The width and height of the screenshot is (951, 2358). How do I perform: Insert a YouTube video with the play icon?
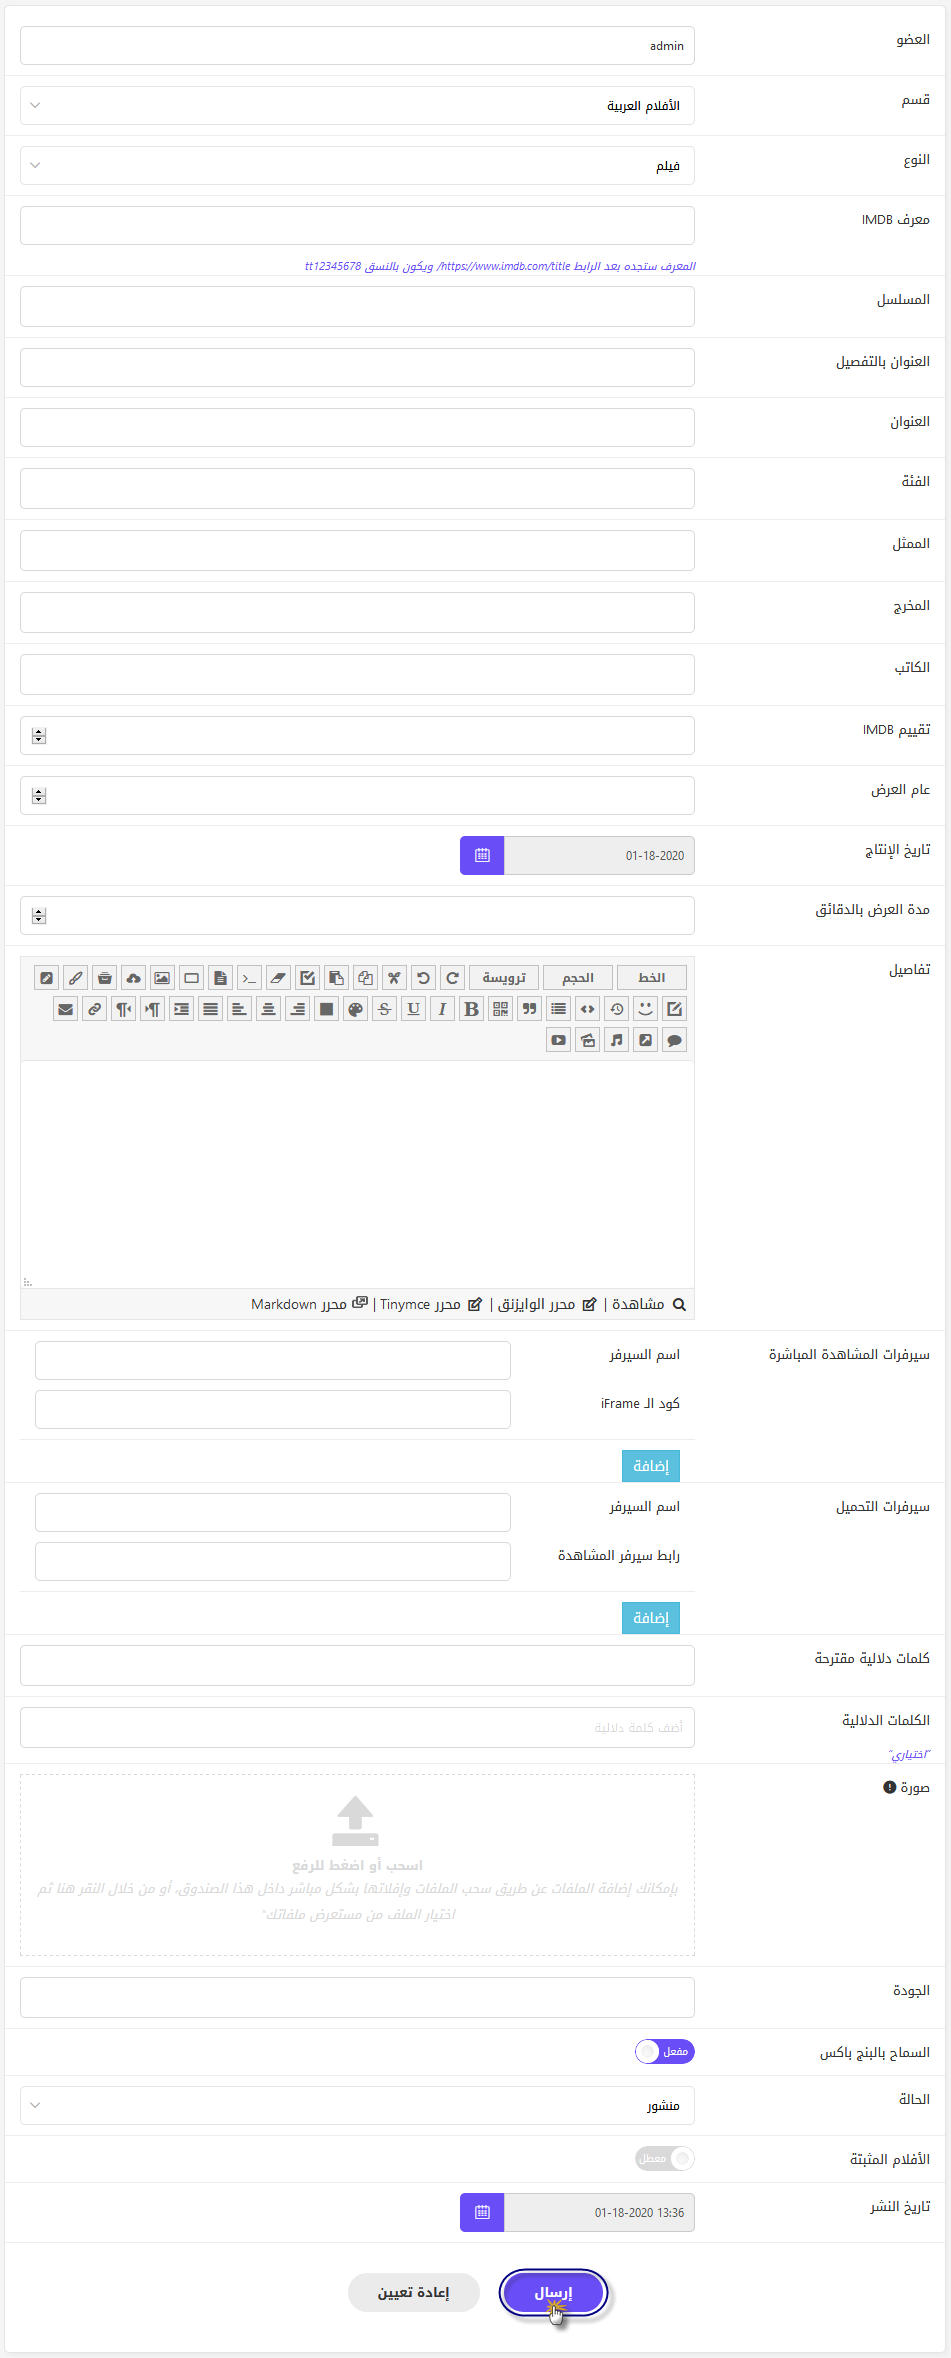coord(558,1040)
